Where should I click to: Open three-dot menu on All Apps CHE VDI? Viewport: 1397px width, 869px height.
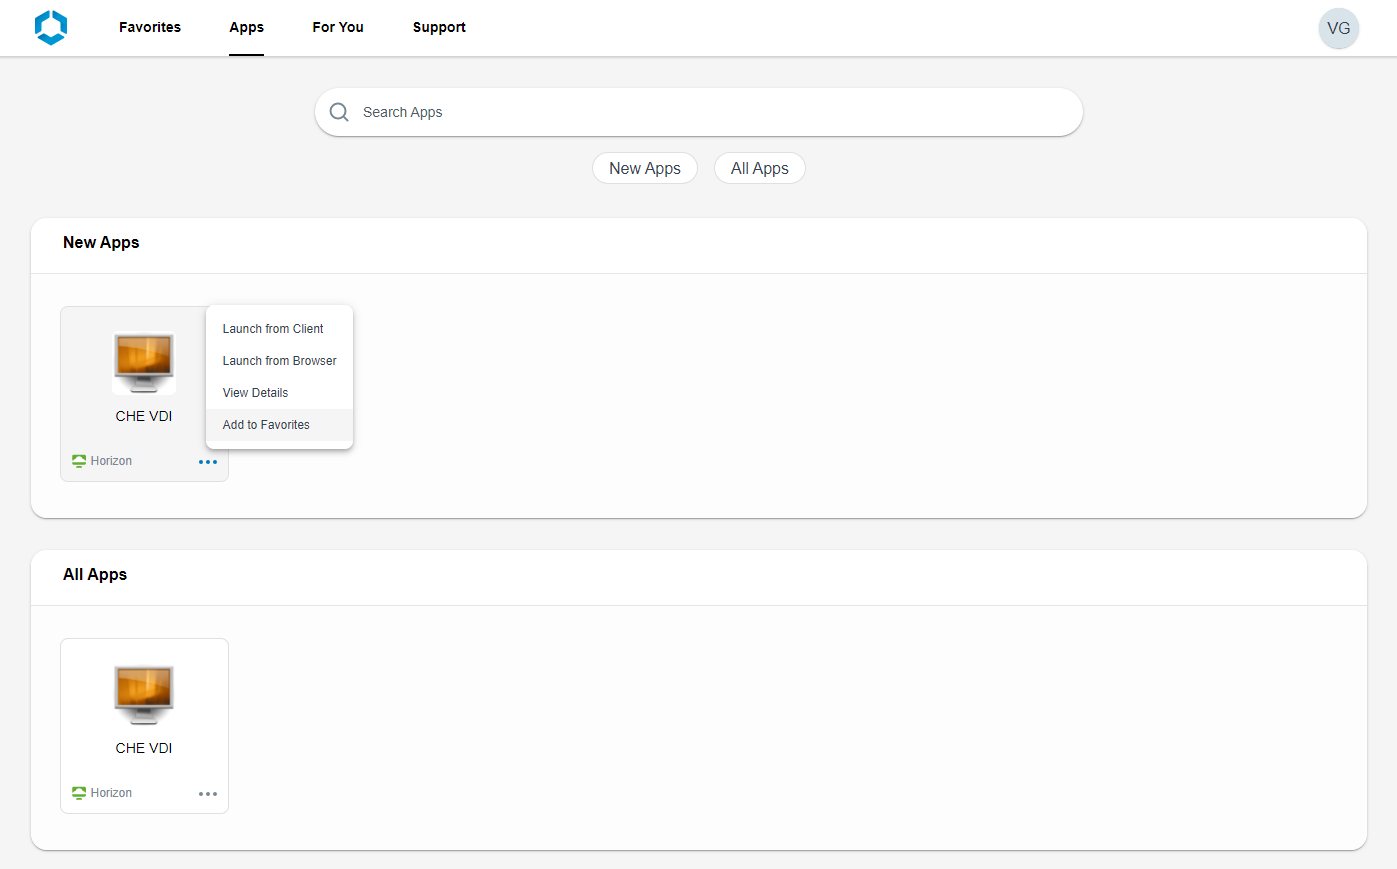pyautogui.click(x=208, y=794)
